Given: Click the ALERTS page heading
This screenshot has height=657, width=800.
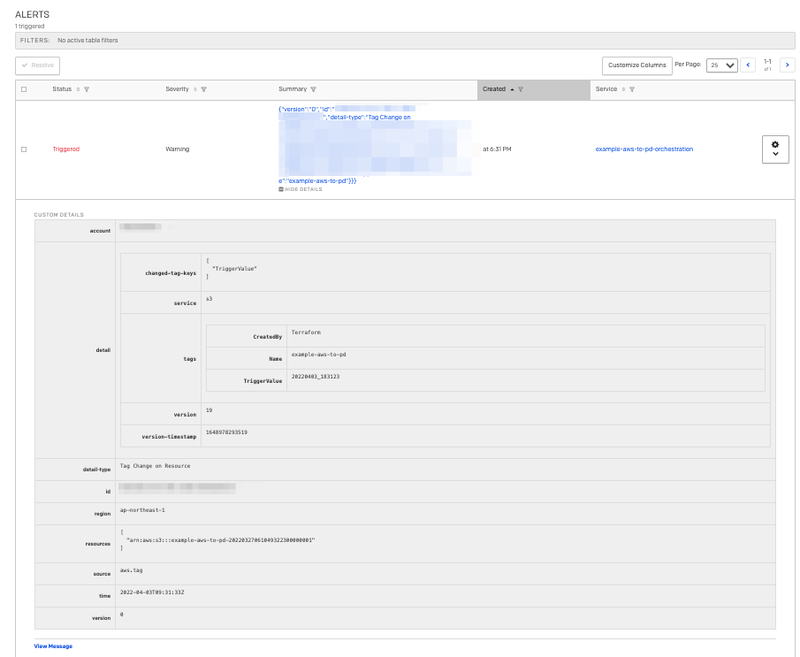Looking at the screenshot, I should pos(32,14).
